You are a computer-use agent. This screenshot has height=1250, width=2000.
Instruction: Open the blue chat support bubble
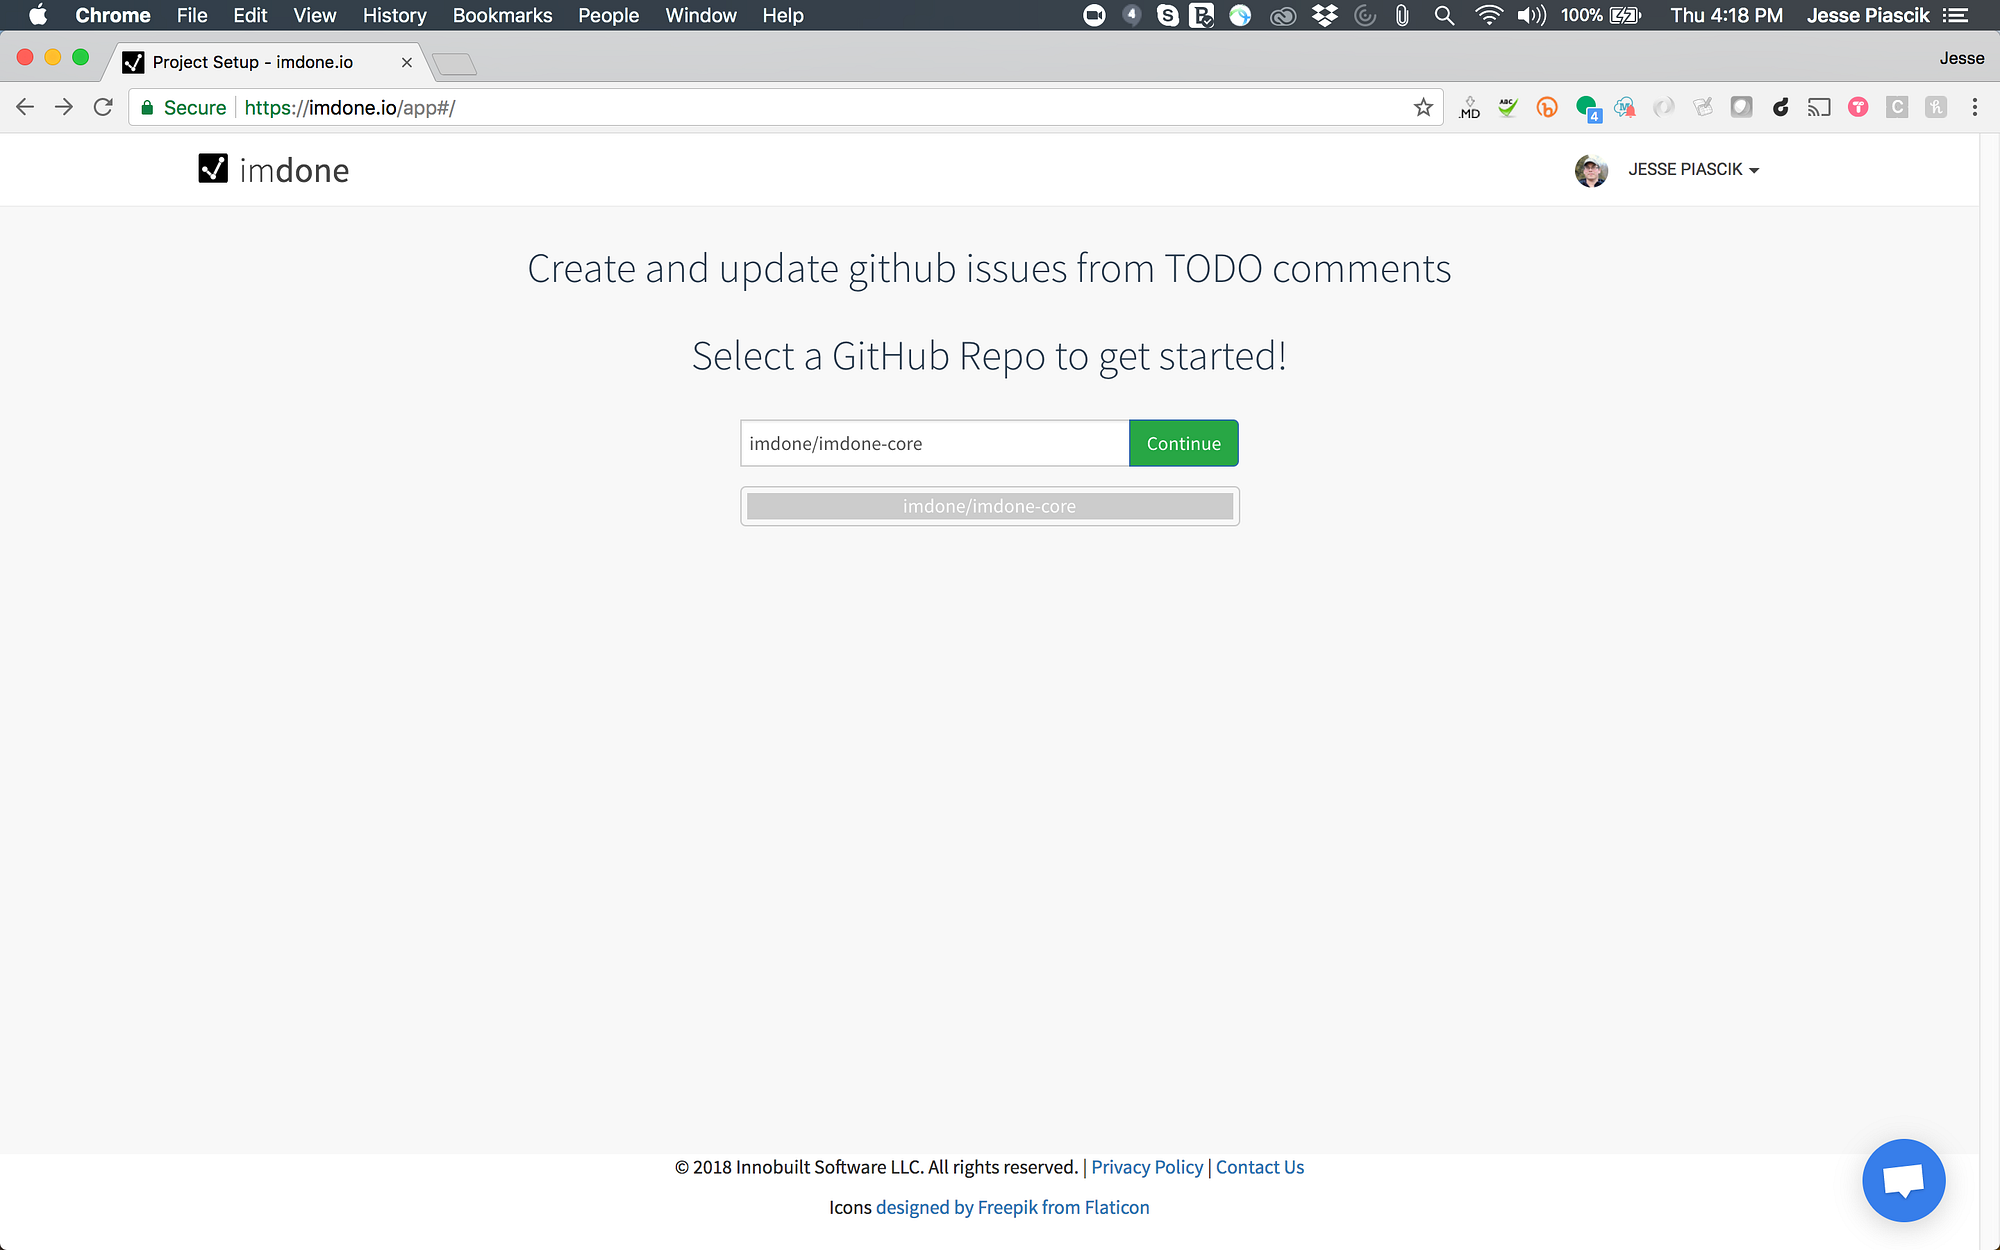click(x=1903, y=1180)
